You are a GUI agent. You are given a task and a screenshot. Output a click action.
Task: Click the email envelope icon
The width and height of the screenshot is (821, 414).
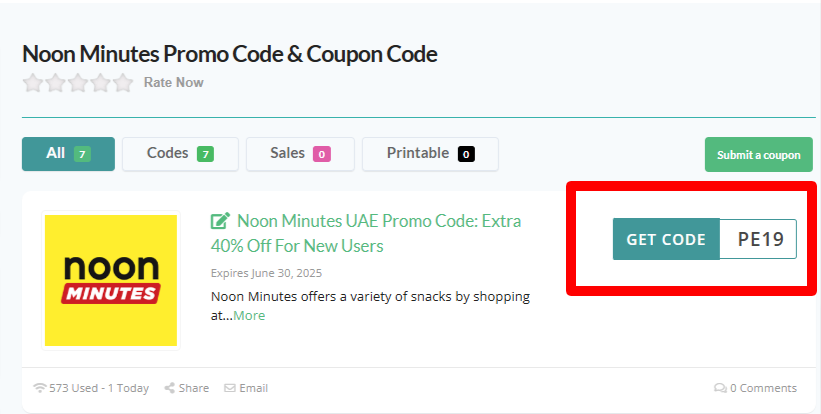tap(230, 388)
